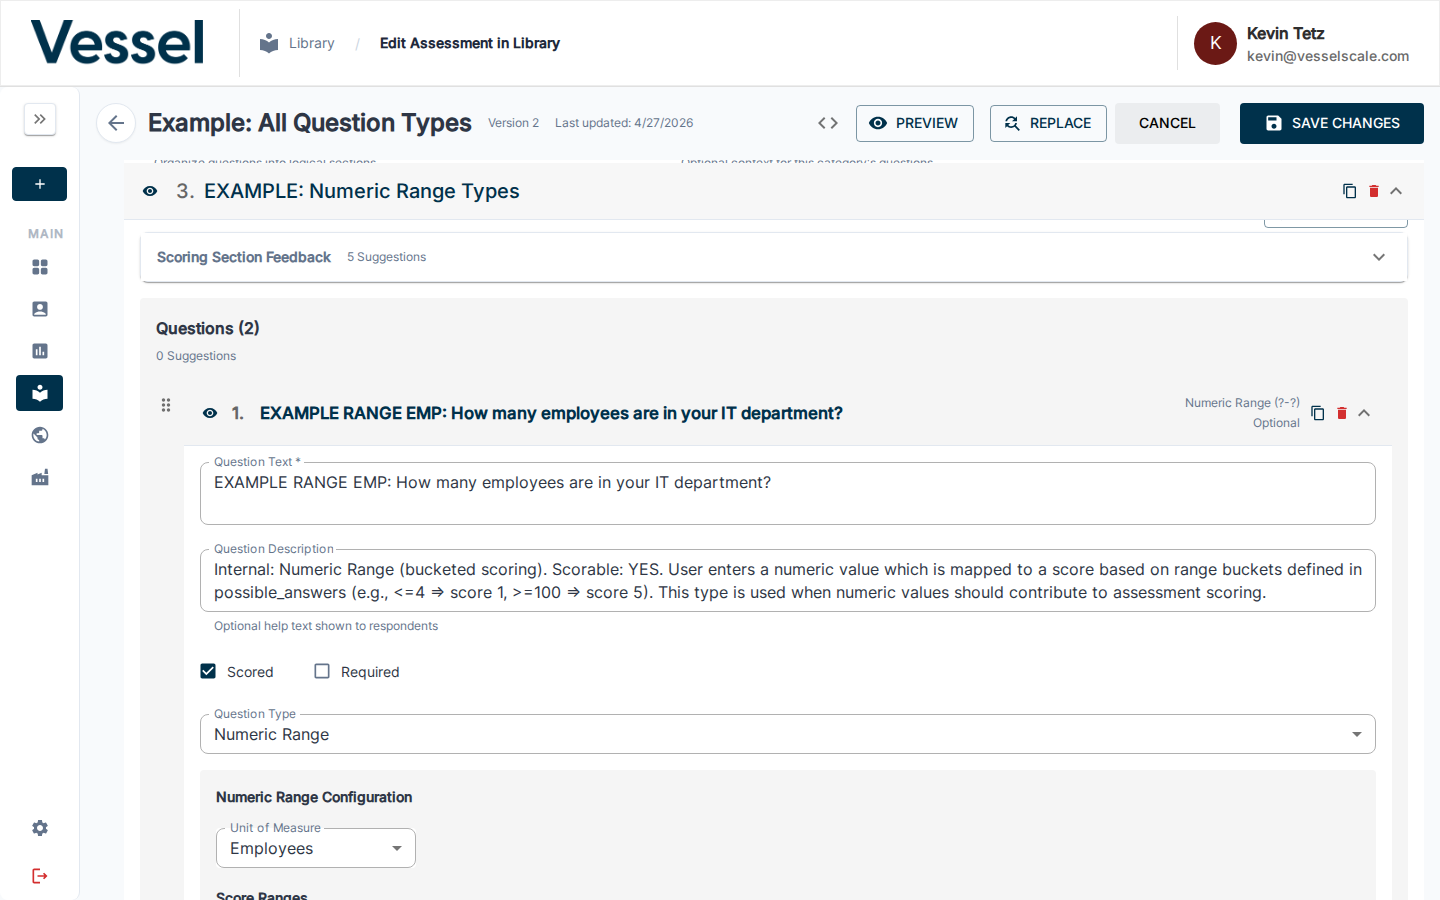Image resolution: width=1440 pixels, height=900 pixels.
Task: Click SAVE CHANGES button
Action: (1332, 123)
